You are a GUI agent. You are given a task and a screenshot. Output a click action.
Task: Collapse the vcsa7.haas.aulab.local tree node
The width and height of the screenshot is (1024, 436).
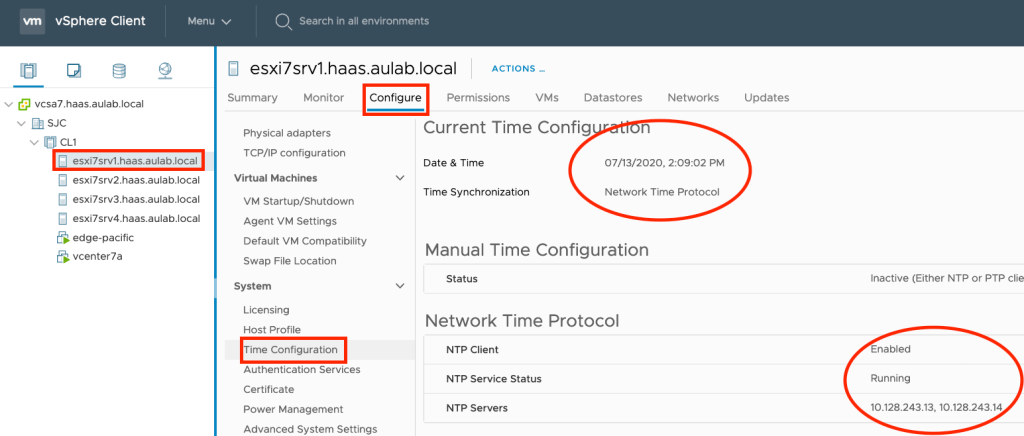9,104
